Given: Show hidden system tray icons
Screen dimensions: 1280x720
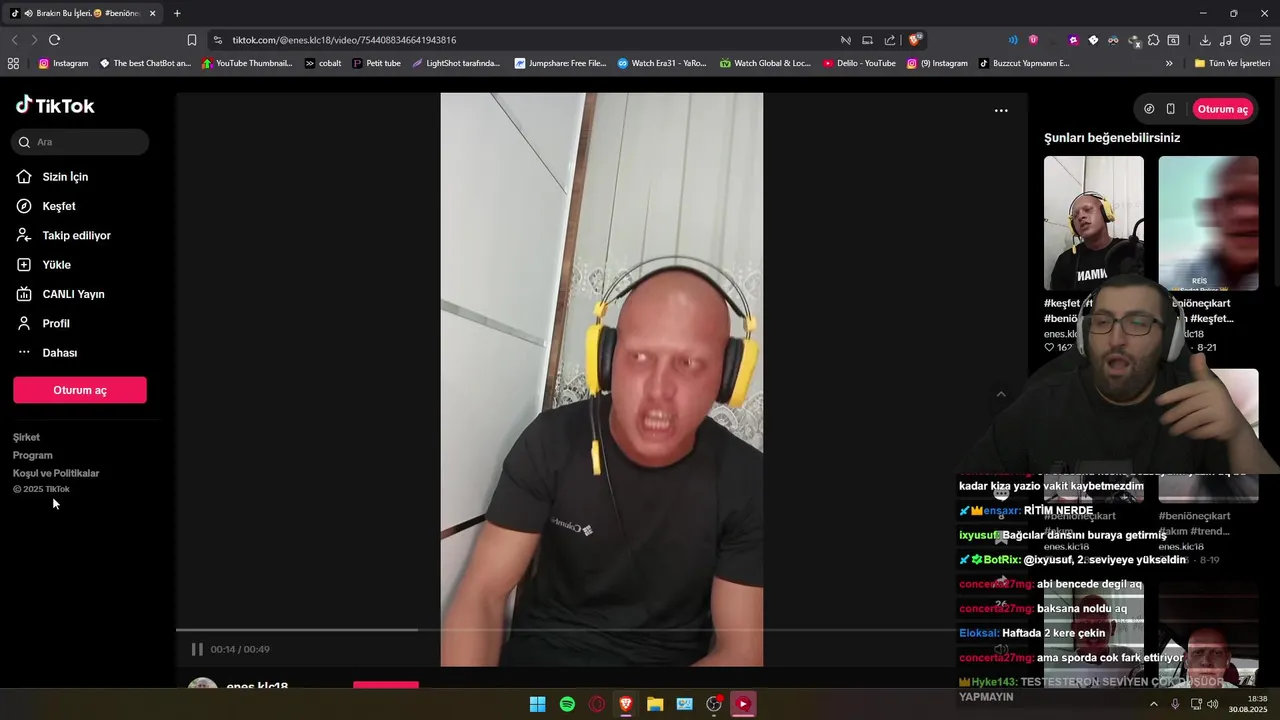Looking at the screenshot, I should pos(1153,704).
